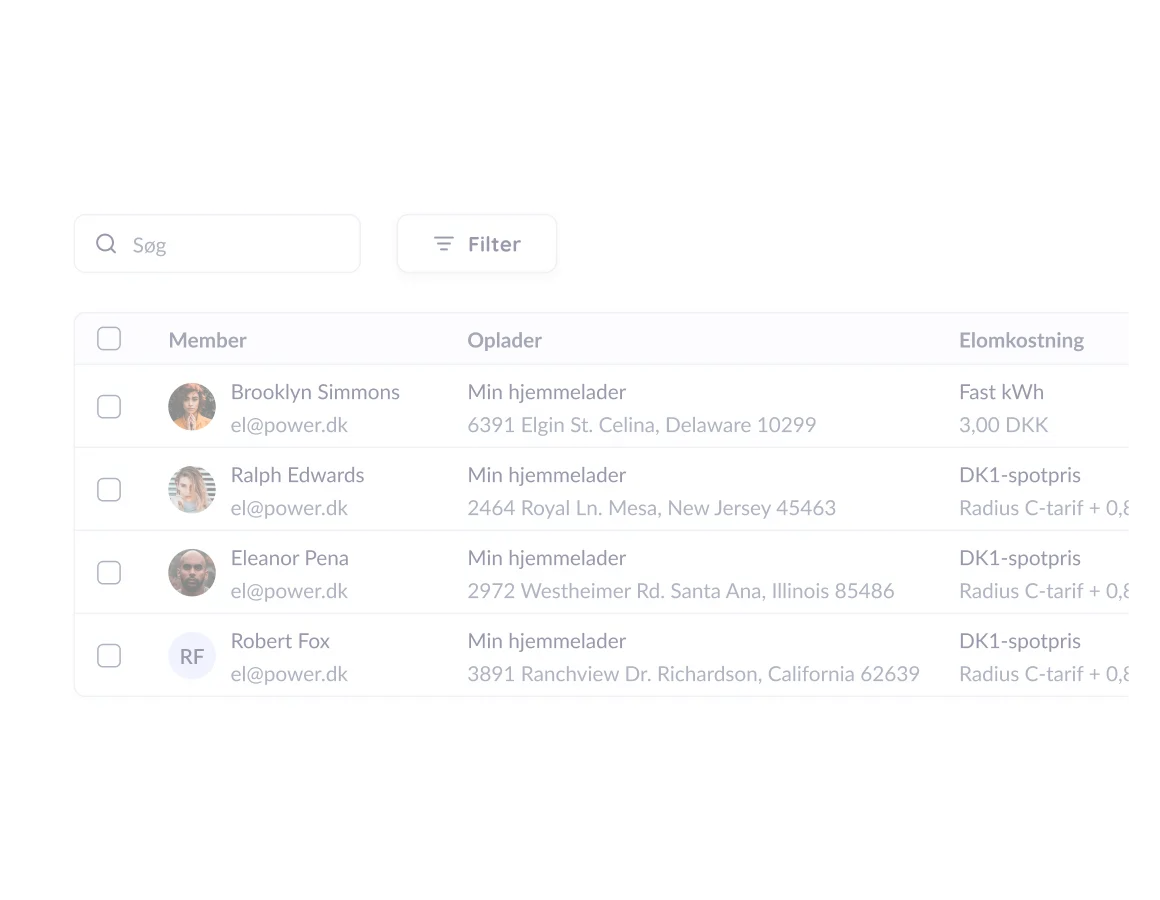Screen dimensions: 1160x900
Task: Click Eleanor Pena's DK1-spotpris cell
Action: 1019,558
